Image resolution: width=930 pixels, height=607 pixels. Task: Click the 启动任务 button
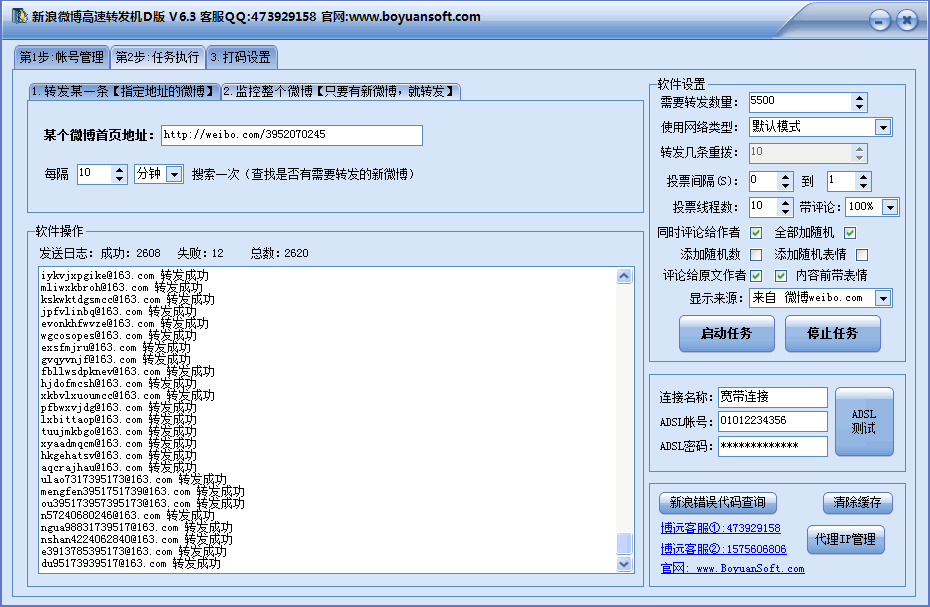(x=727, y=333)
